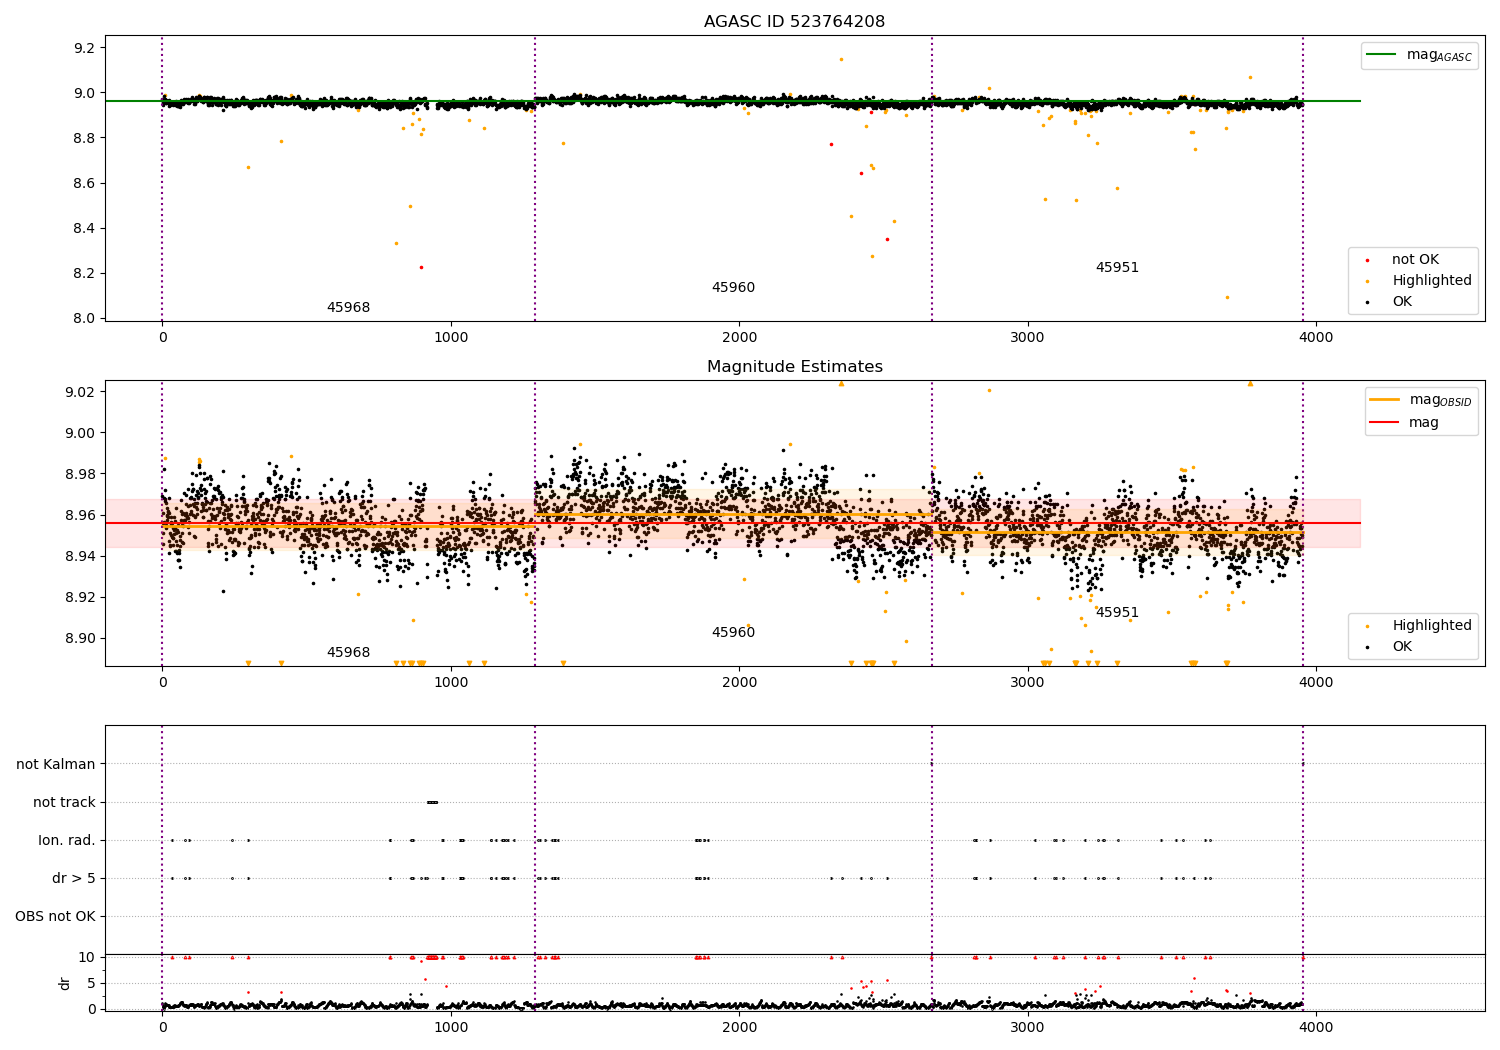
Task: Click the 8.4 y-axis tick in the top plot
Action: [x=84, y=228]
